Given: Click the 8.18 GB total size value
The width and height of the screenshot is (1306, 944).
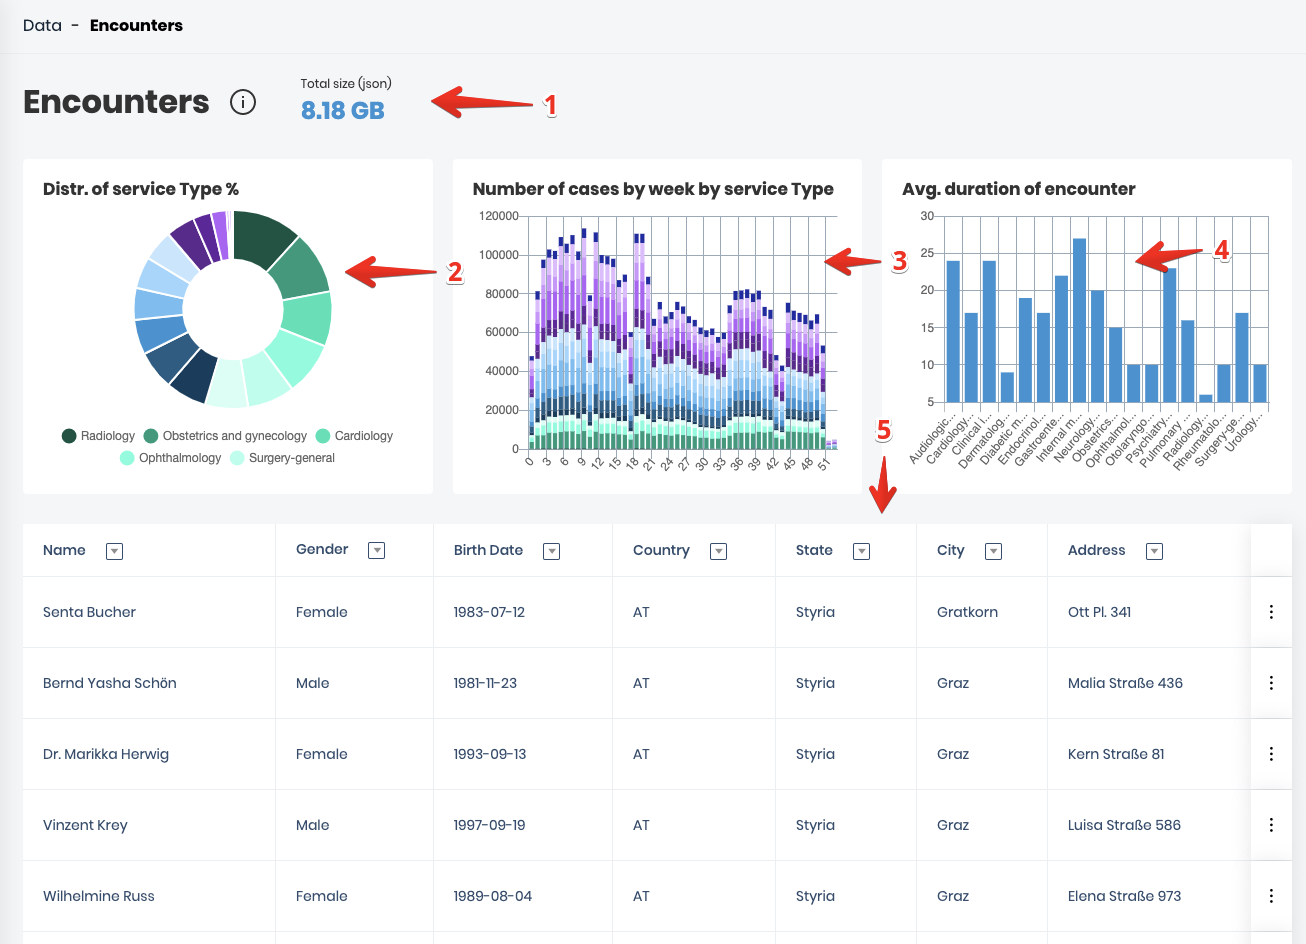Looking at the screenshot, I should pos(343,110).
